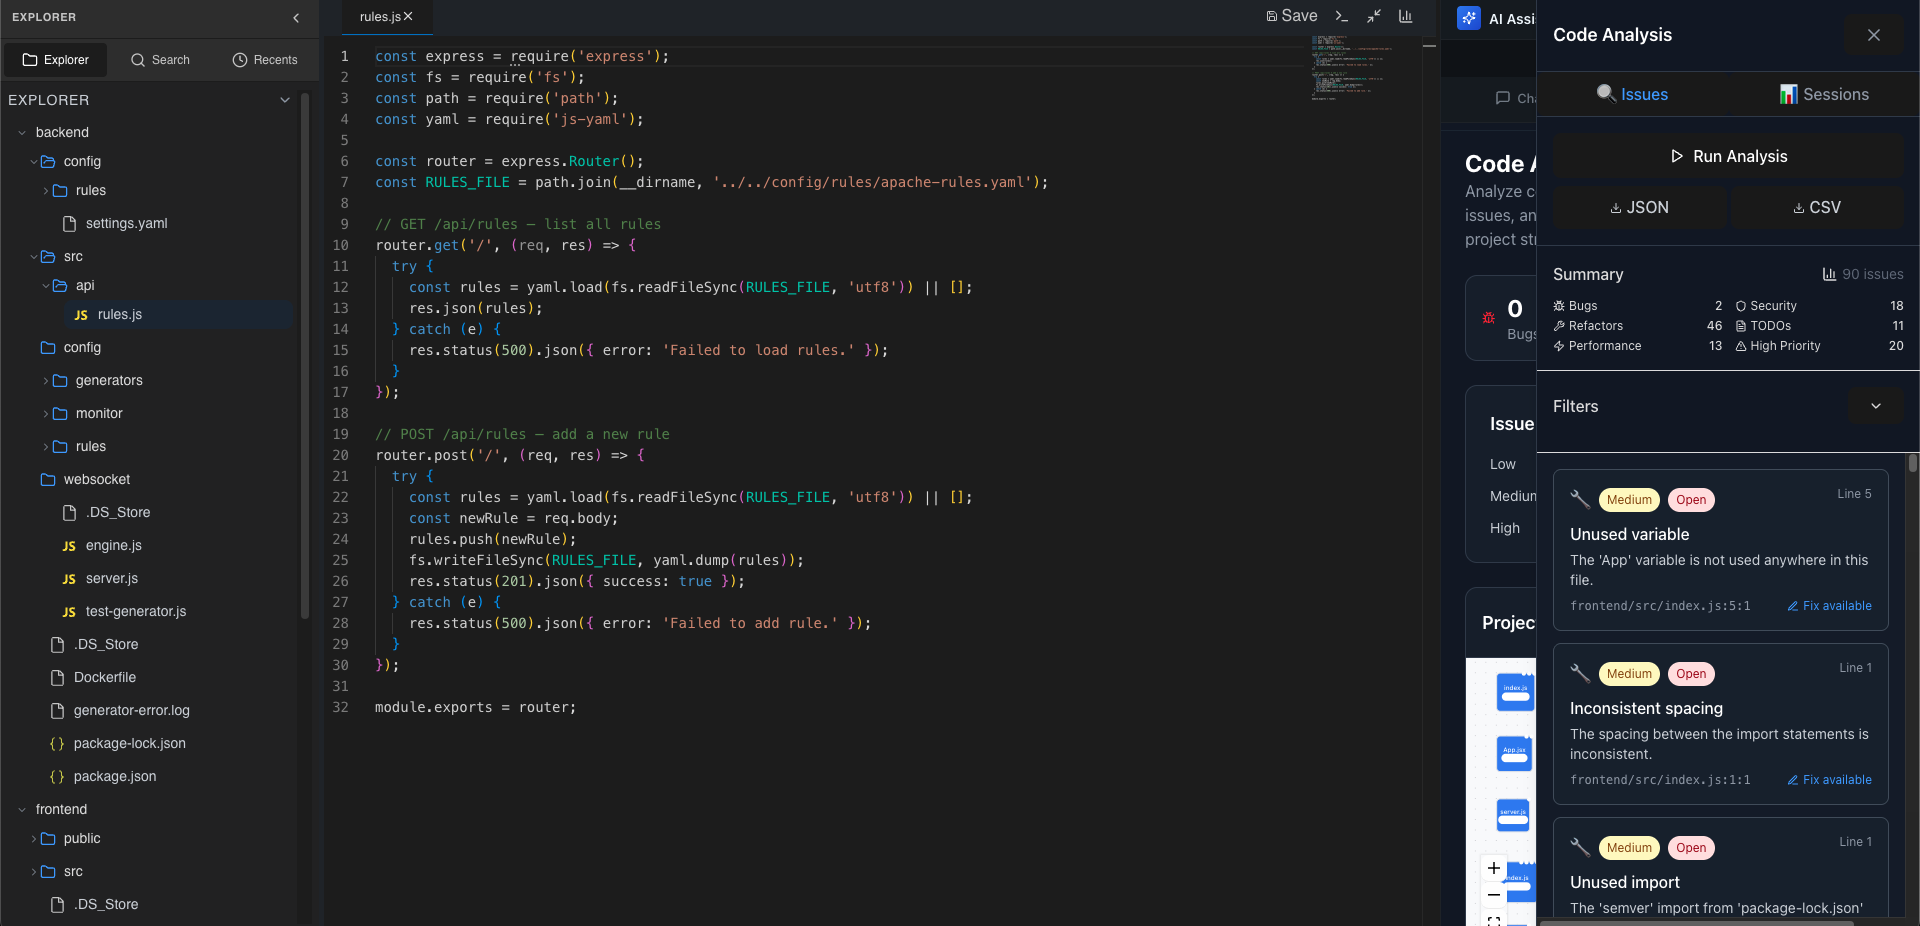Open the terminal icon in editor toolbar

pyautogui.click(x=1342, y=16)
